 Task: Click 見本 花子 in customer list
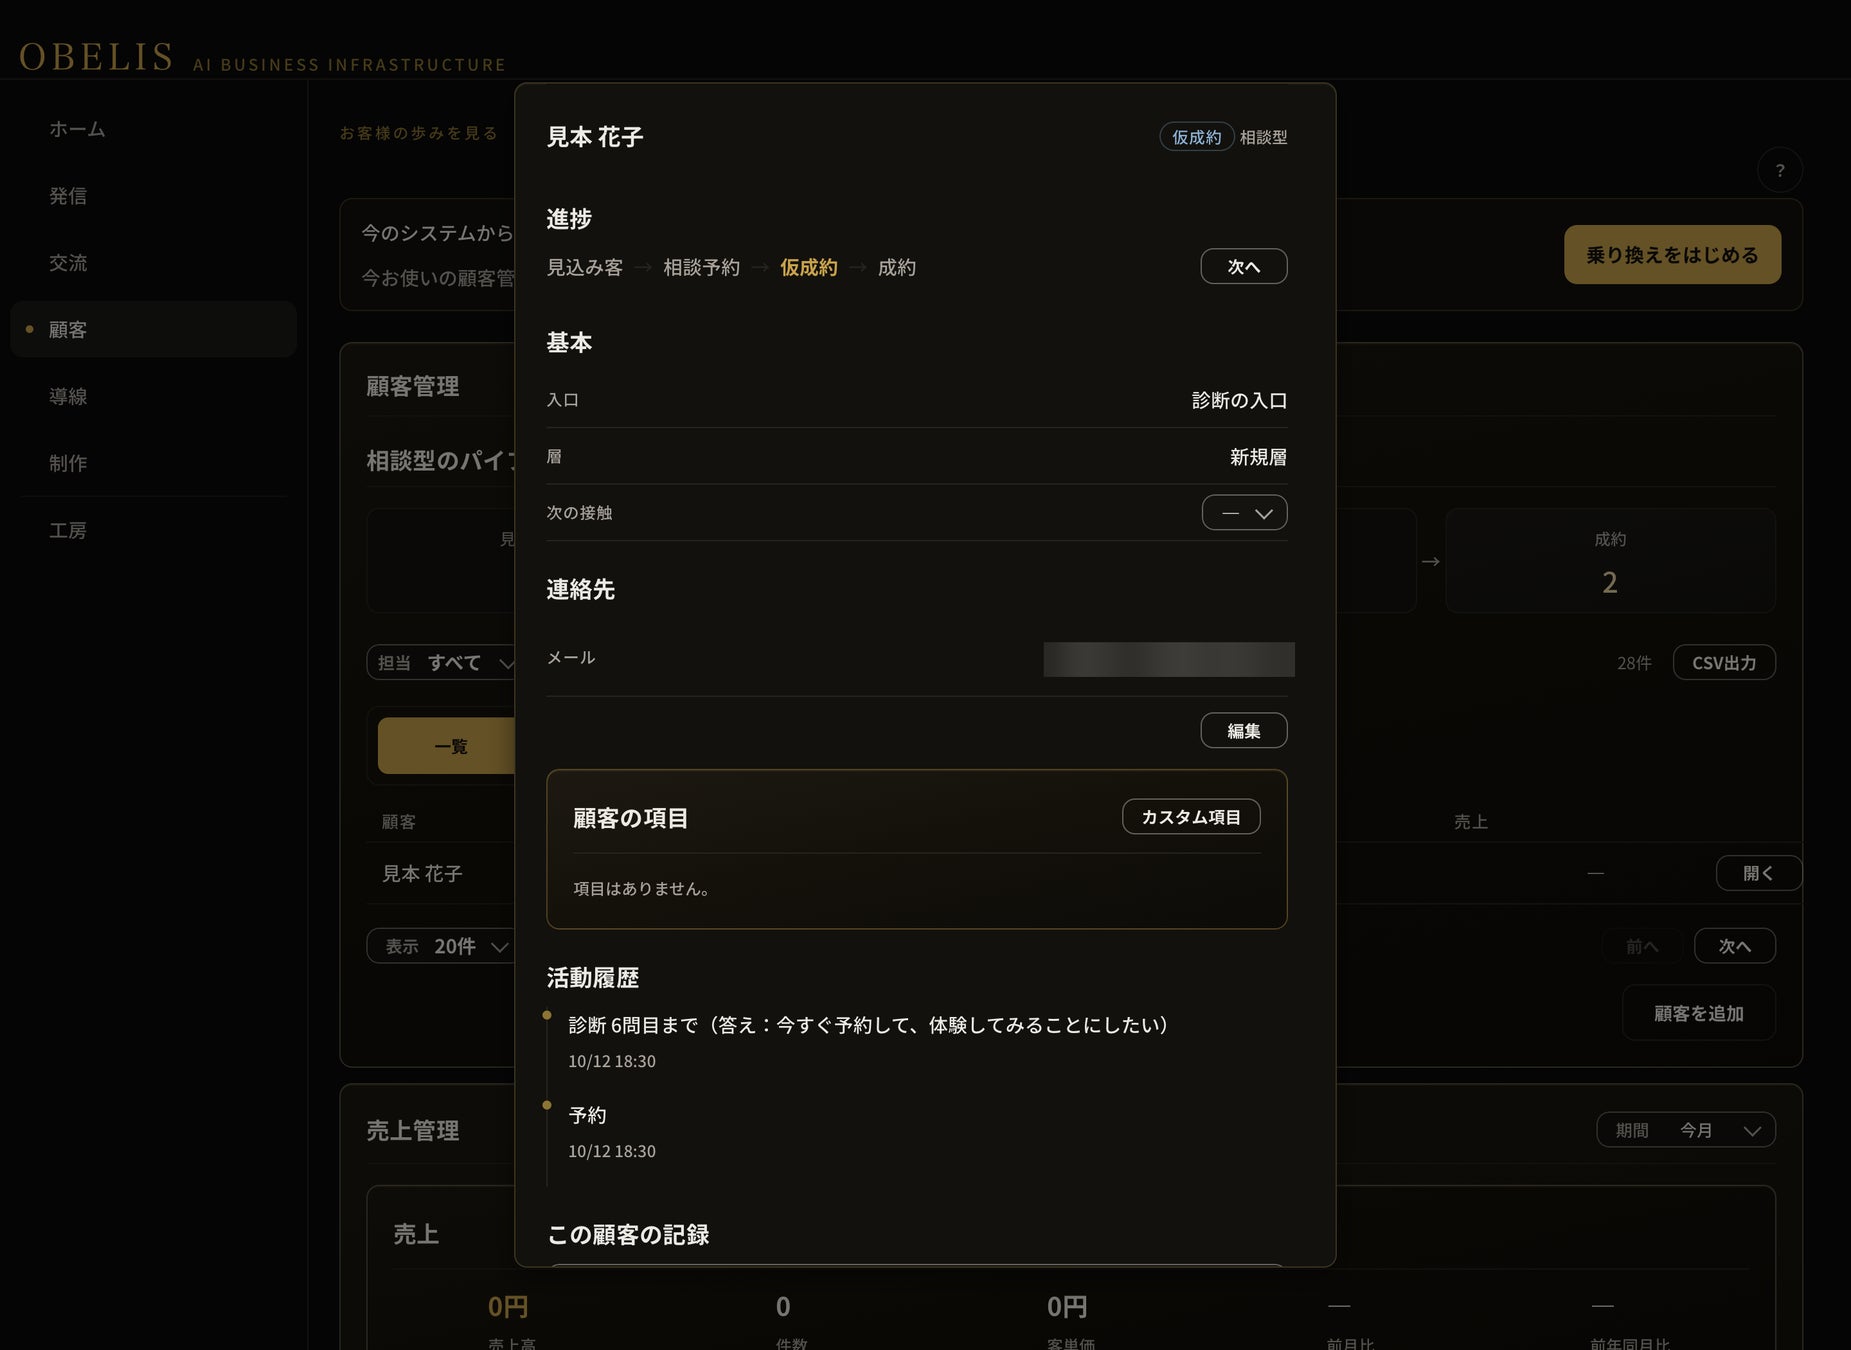pos(422,873)
